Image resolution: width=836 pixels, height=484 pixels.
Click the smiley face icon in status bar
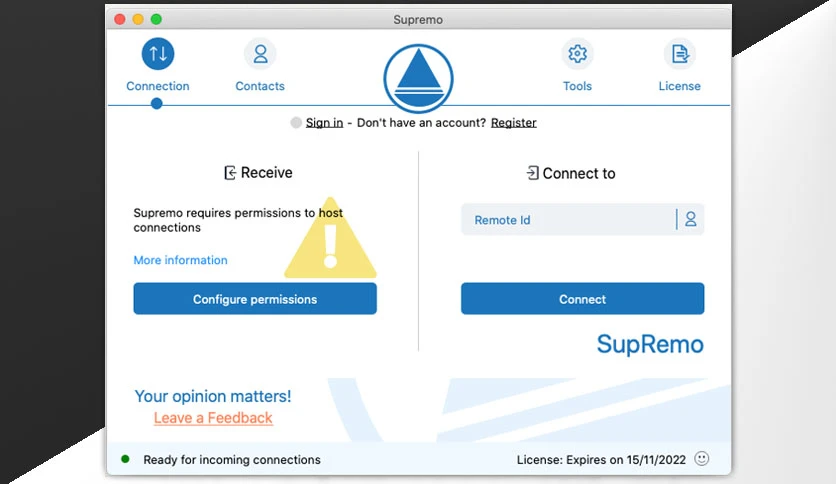[702, 459]
